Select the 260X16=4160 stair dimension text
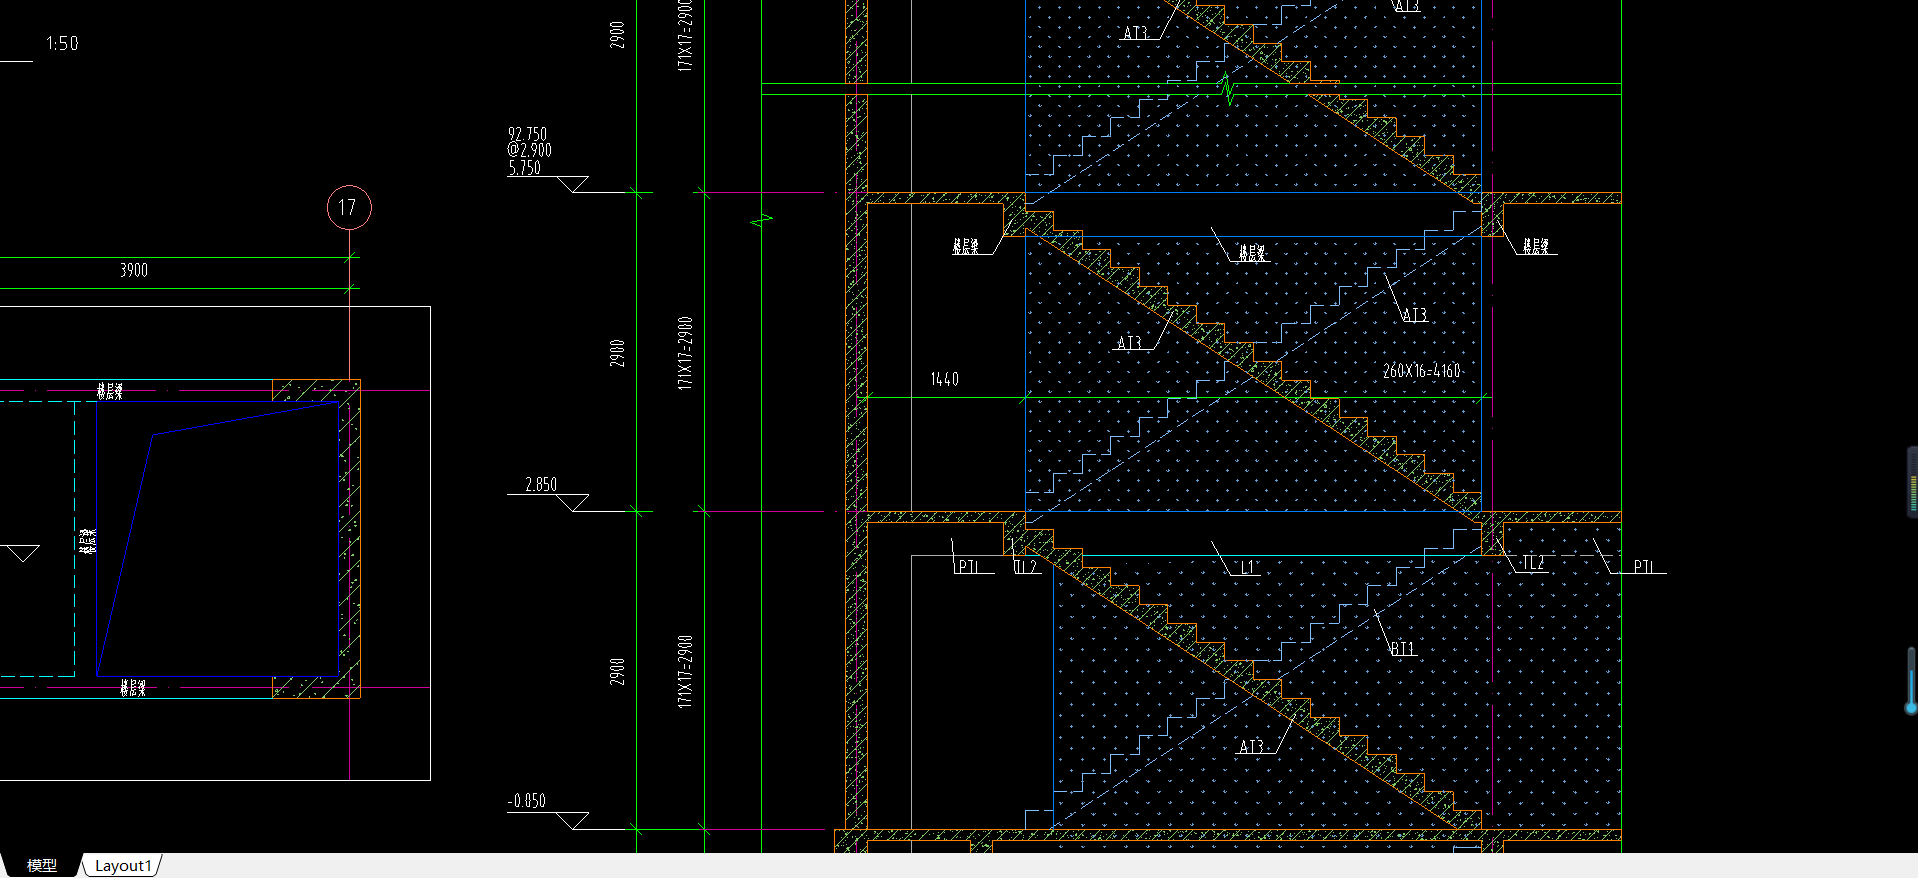The width and height of the screenshot is (1918, 878). point(1422,371)
